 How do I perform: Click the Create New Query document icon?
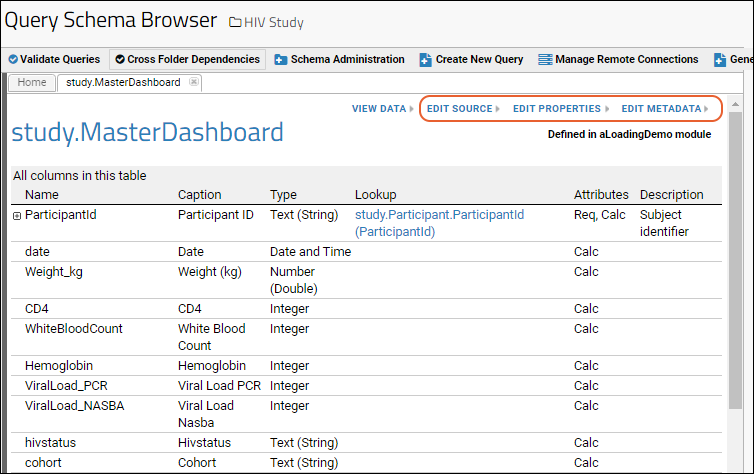[x=425, y=60]
